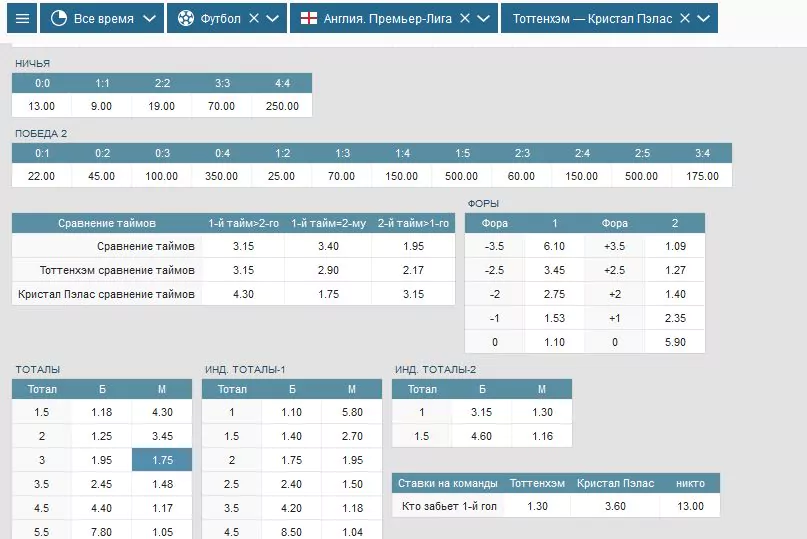Click Ставки на команды table header
The height and width of the screenshot is (539, 807).
pyautogui.click(x=448, y=483)
